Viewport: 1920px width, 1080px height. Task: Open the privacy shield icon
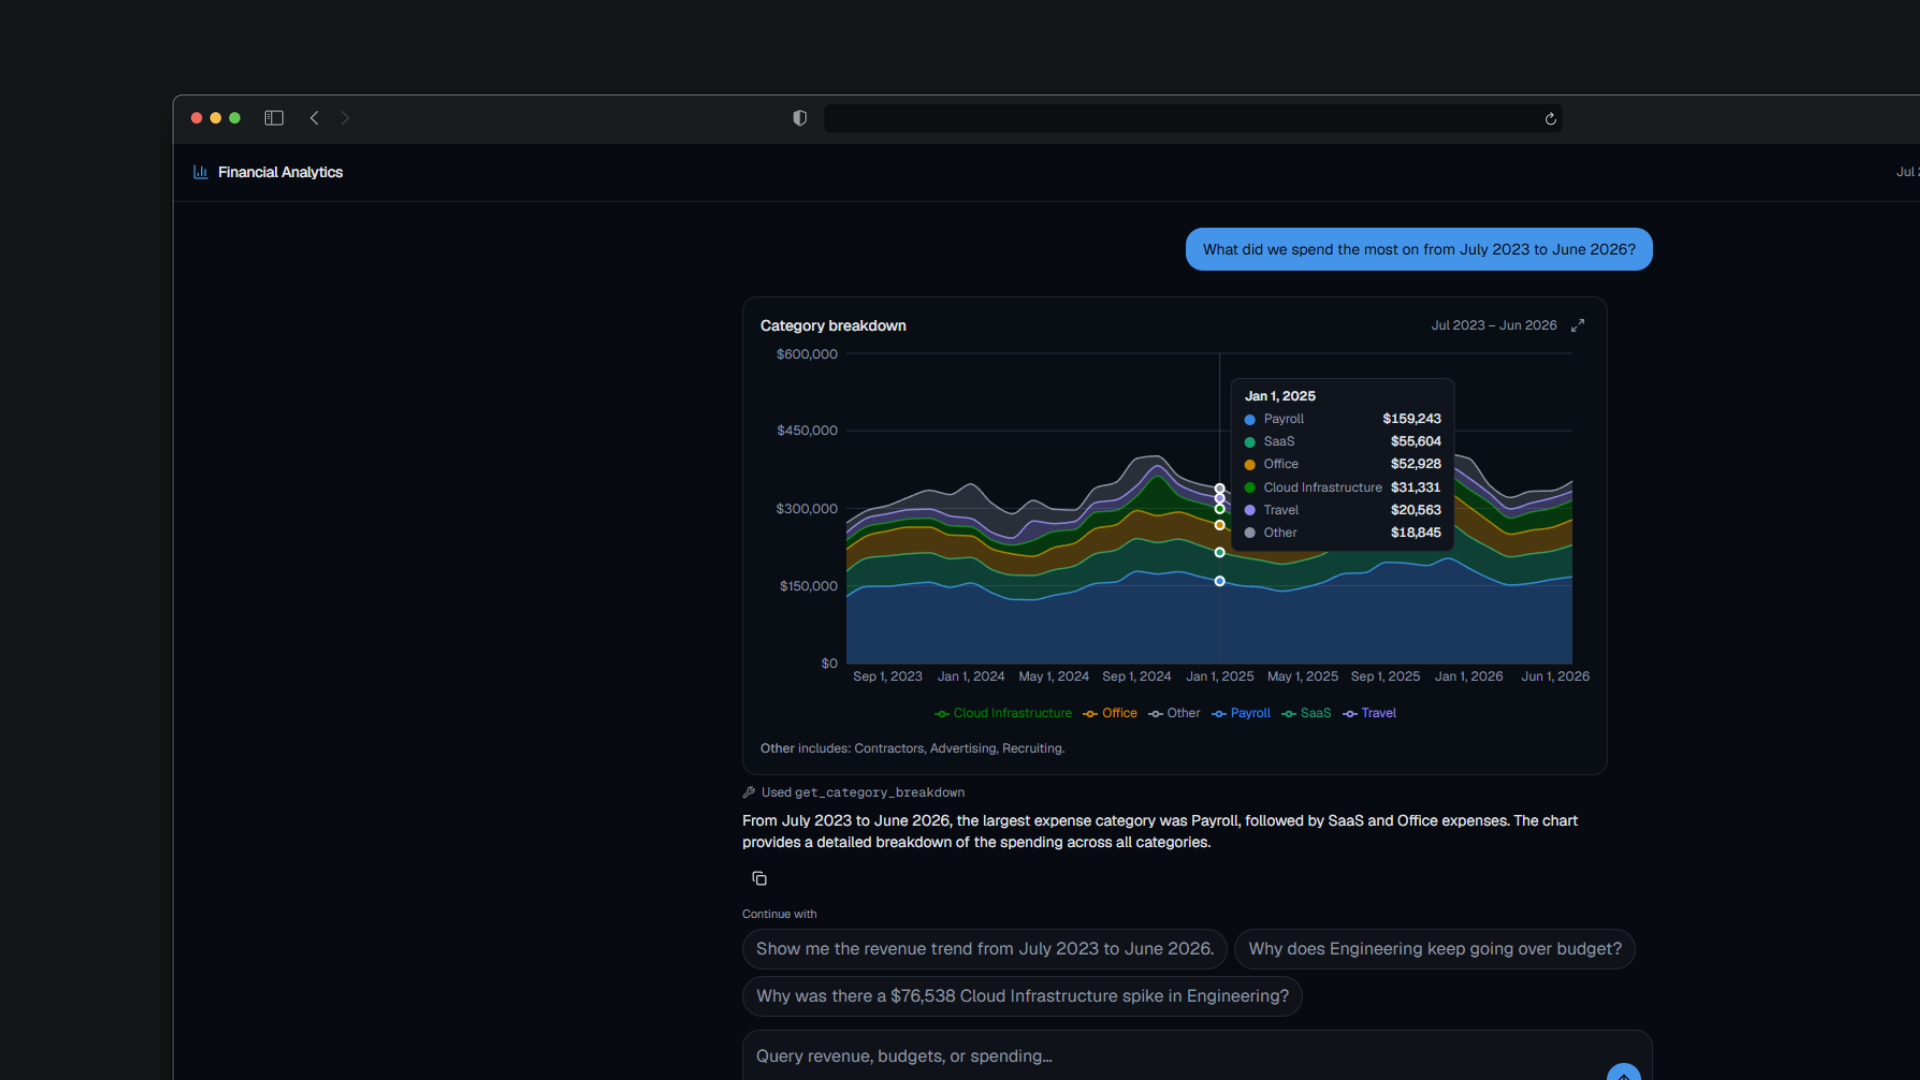(800, 118)
